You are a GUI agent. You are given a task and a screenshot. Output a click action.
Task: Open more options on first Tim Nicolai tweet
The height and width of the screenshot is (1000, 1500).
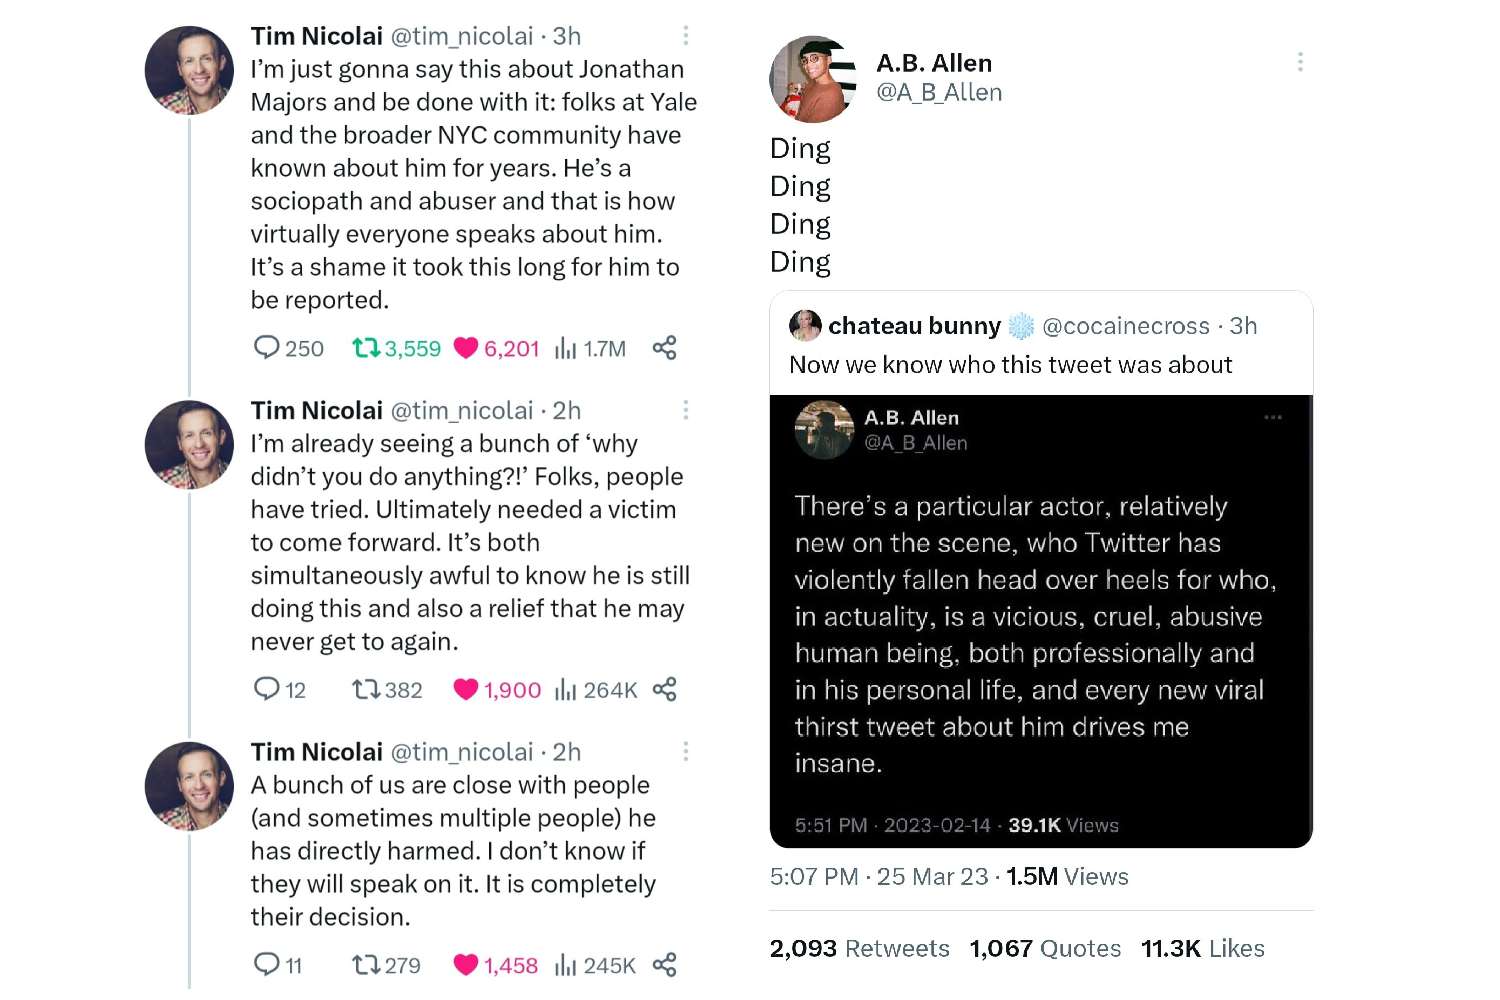pos(685,36)
